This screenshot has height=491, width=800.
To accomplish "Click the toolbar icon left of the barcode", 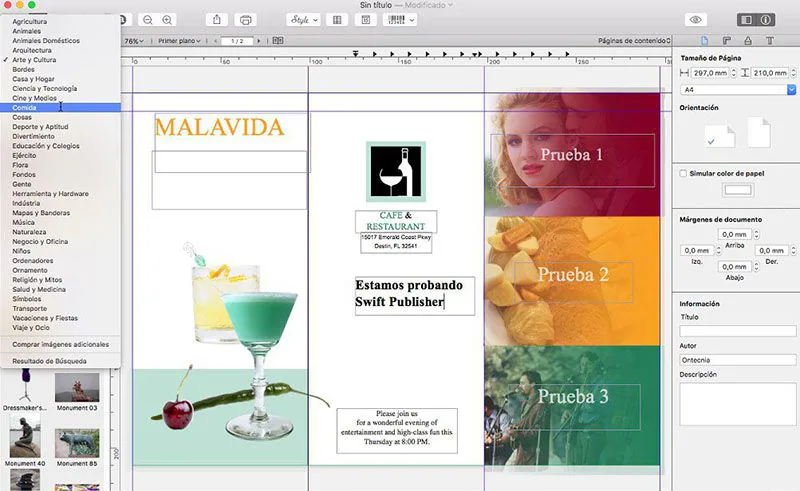I will point(366,20).
